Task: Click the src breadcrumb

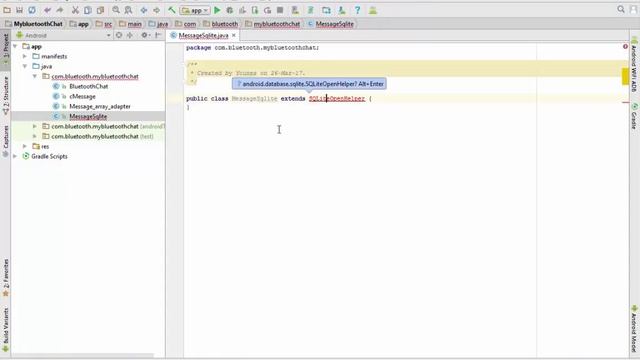Action: point(104,24)
